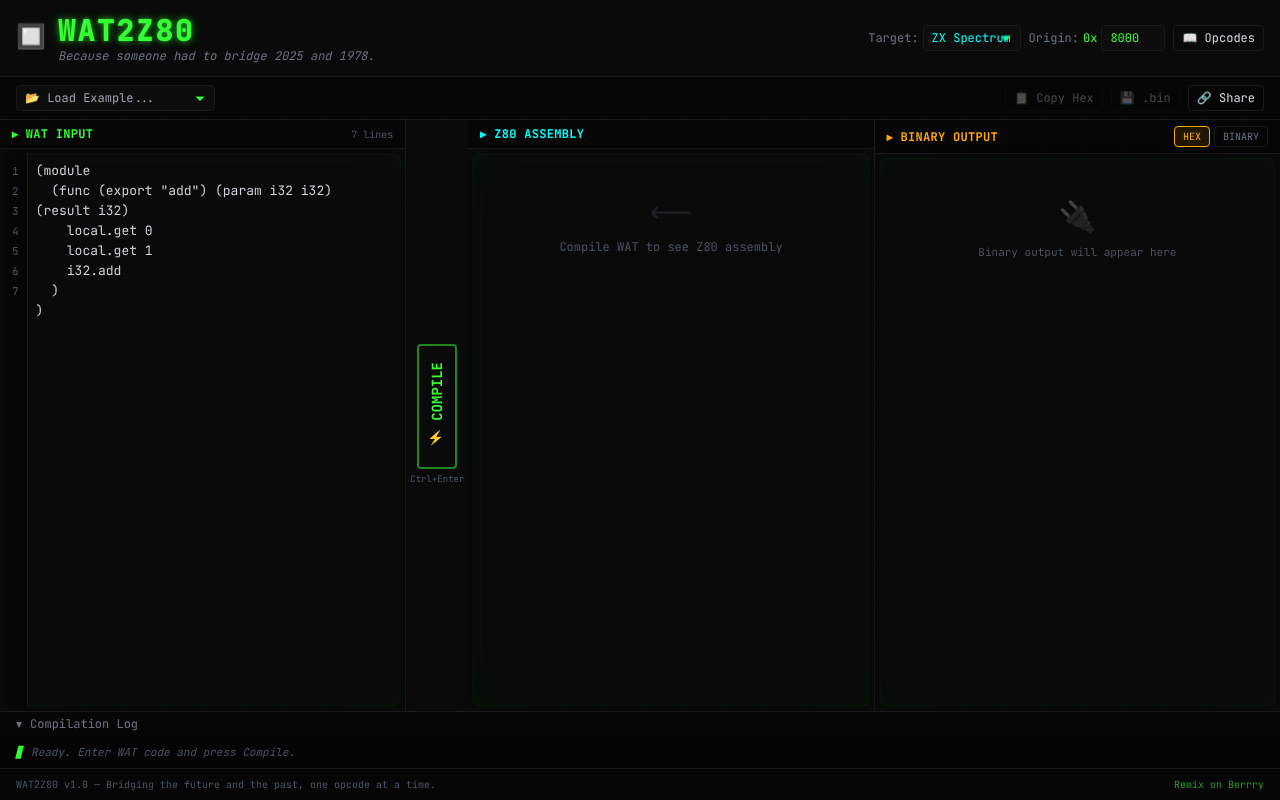Click the "i32.add" code line

tap(94, 271)
